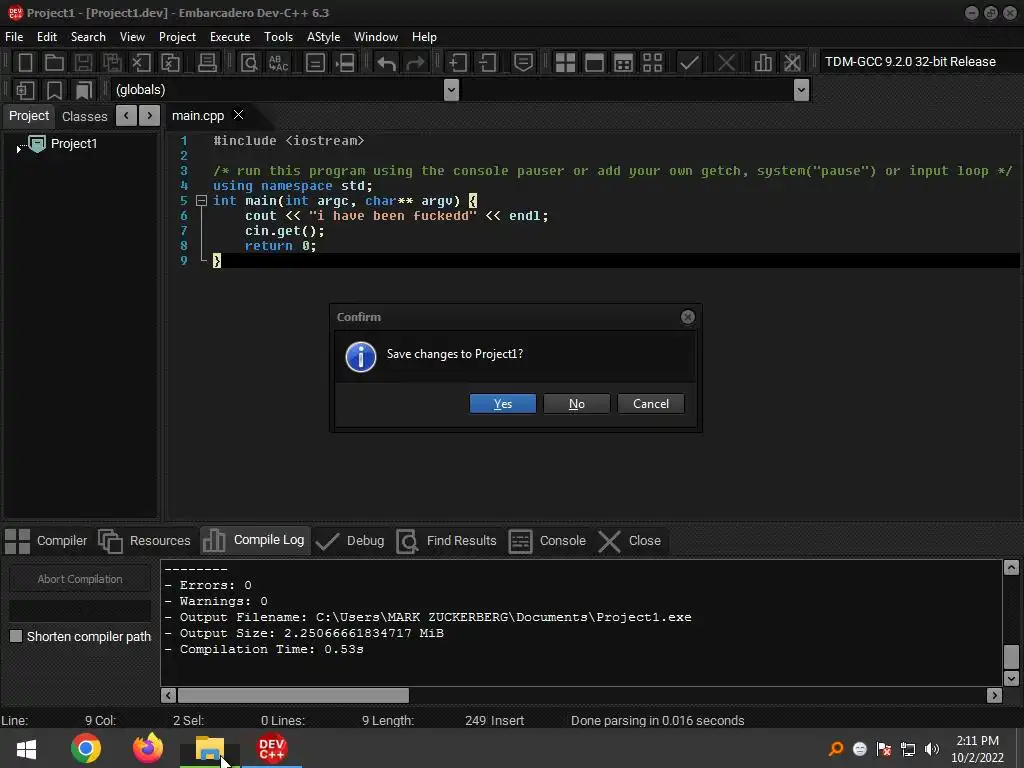1024x768 pixels.
Task: Open the File menu
Action: pyautogui.click(x=14, y=37)
